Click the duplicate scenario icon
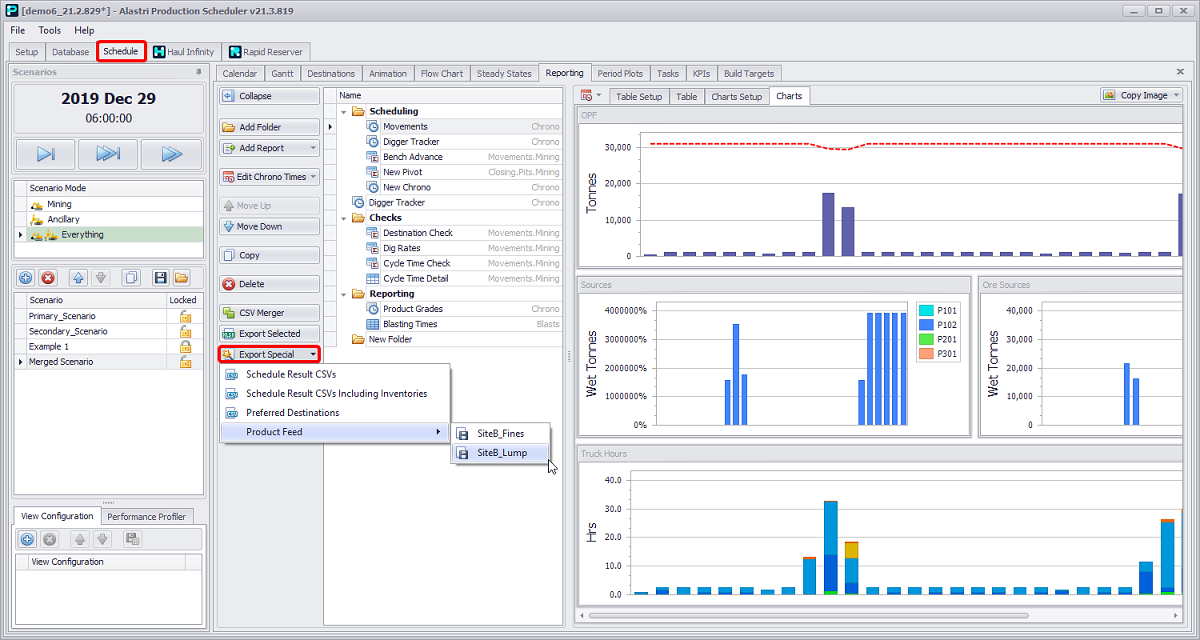The height and width of the screenshot is (640, 1200). coord(130,277)
